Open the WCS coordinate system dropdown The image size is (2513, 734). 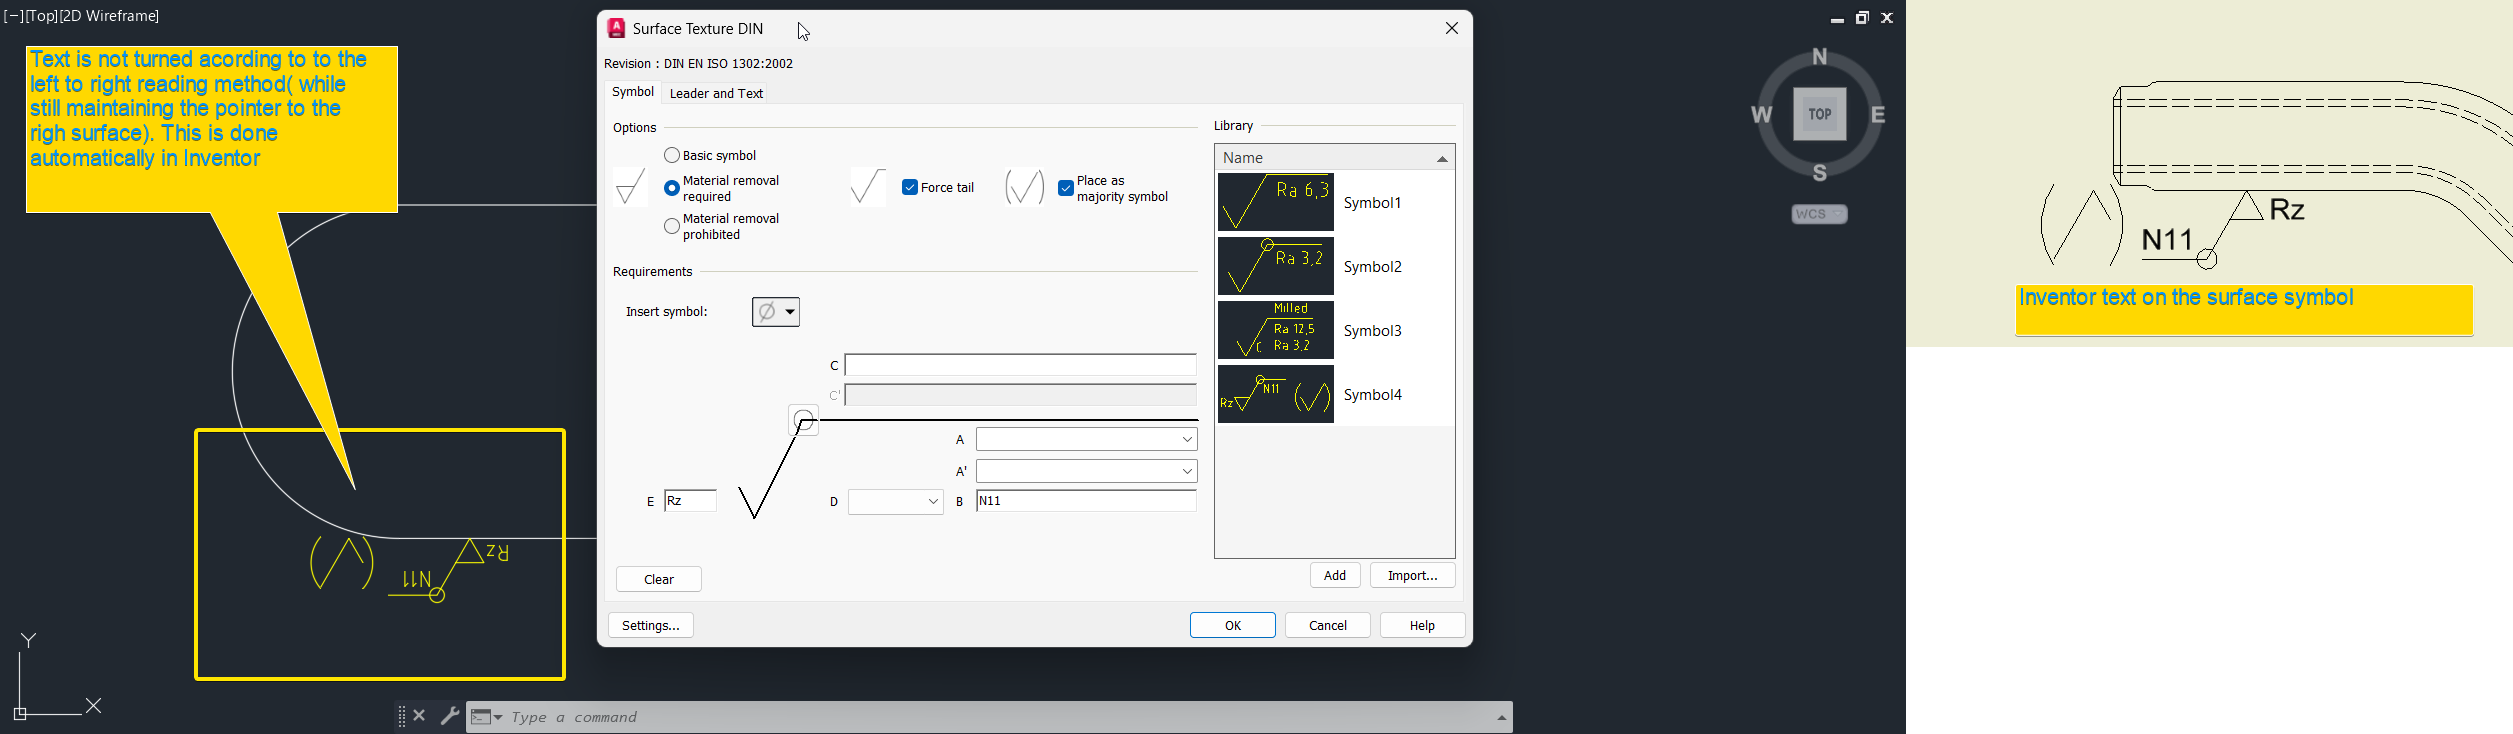(1820, 214)
